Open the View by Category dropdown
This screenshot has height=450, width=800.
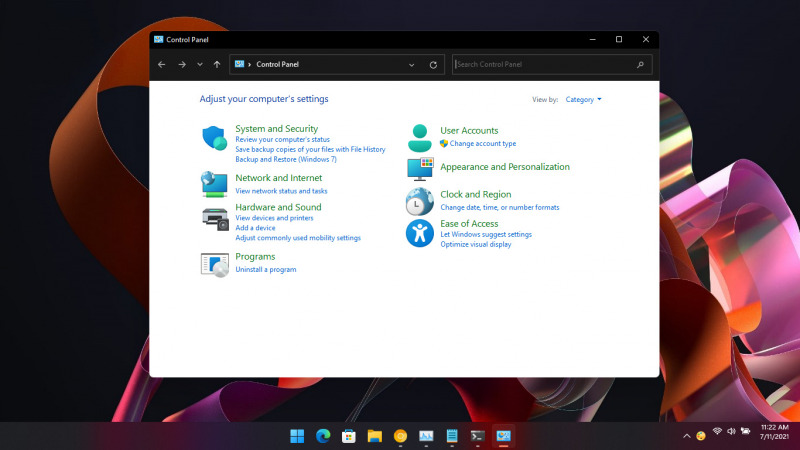583,99
